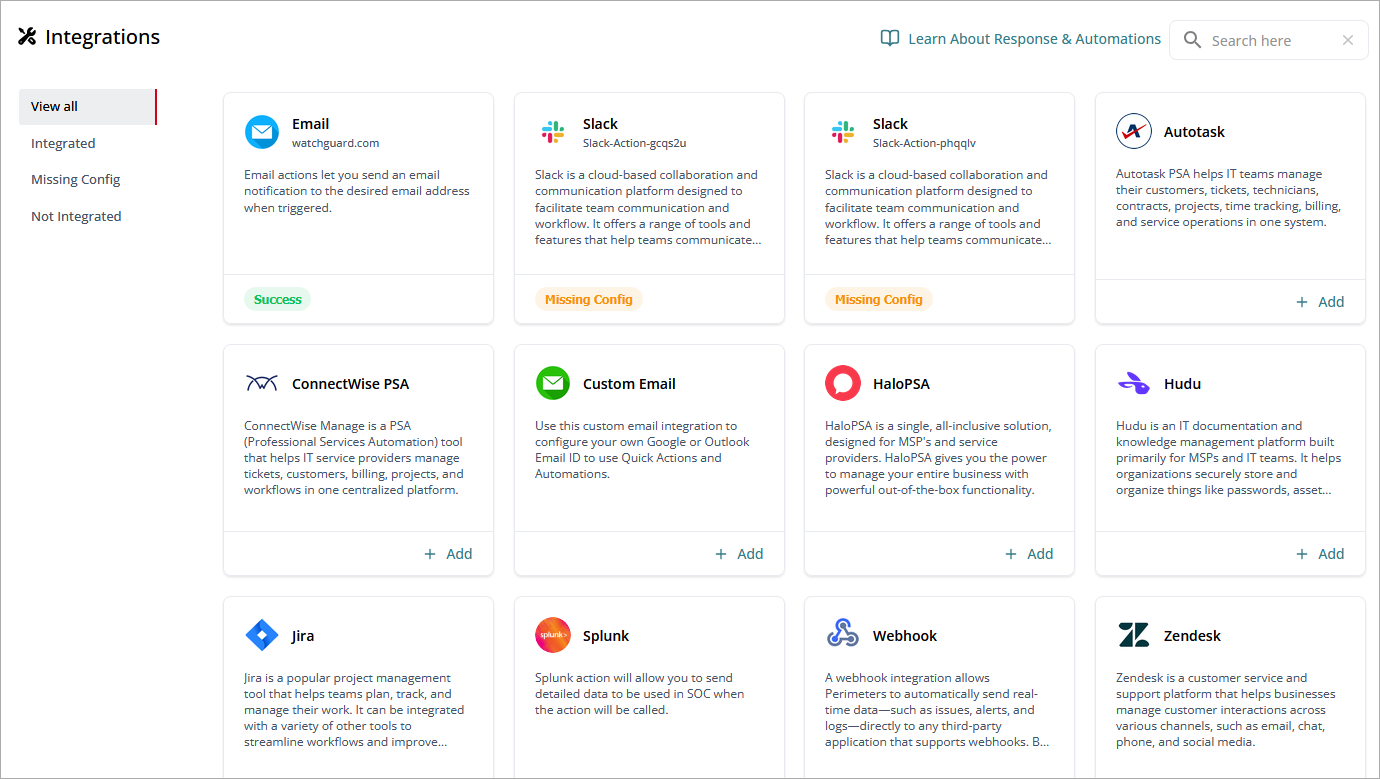Click the Webhook description text

coord(937,710)
